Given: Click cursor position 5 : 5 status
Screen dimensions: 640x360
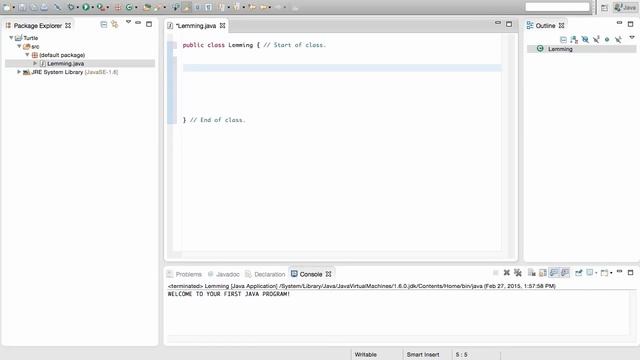Looking at the screenshot, I should (462, 354).
